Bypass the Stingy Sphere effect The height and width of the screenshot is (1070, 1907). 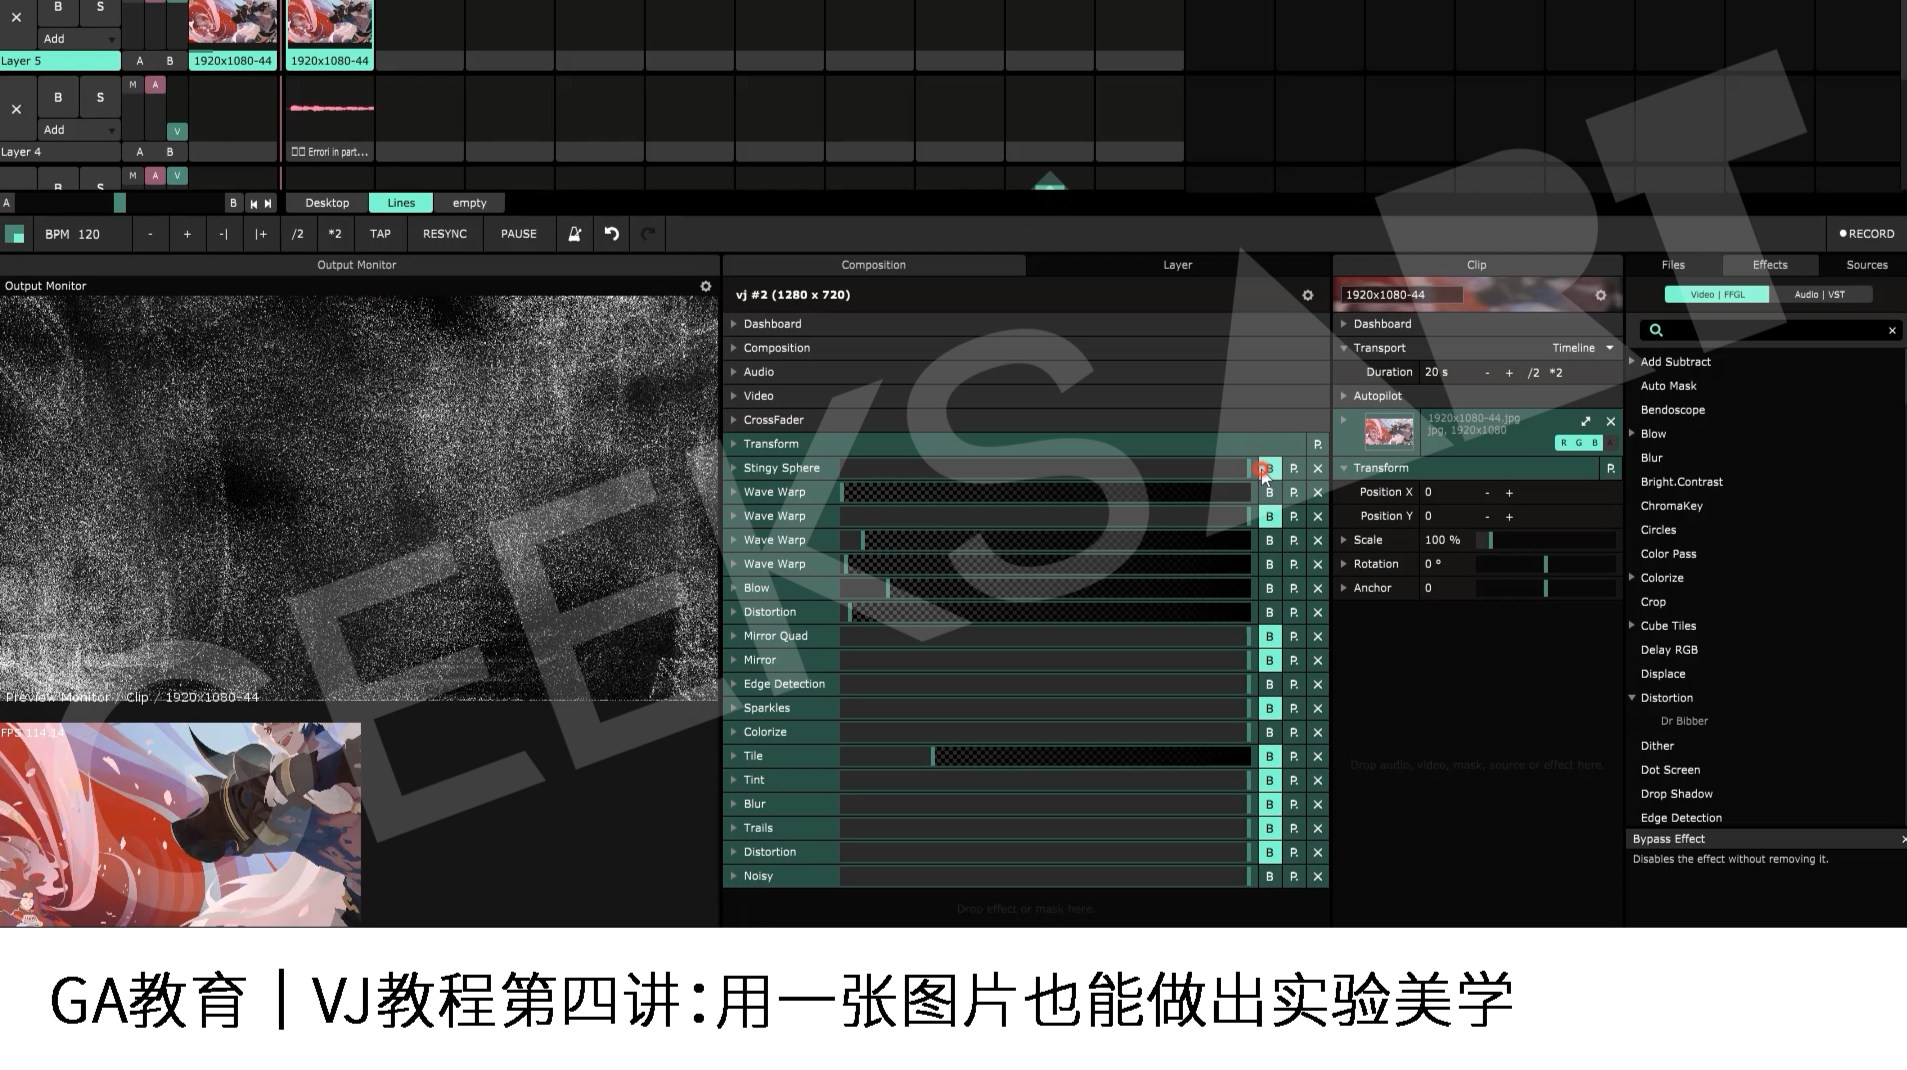pyautogui.click(x=1270, y=468)
